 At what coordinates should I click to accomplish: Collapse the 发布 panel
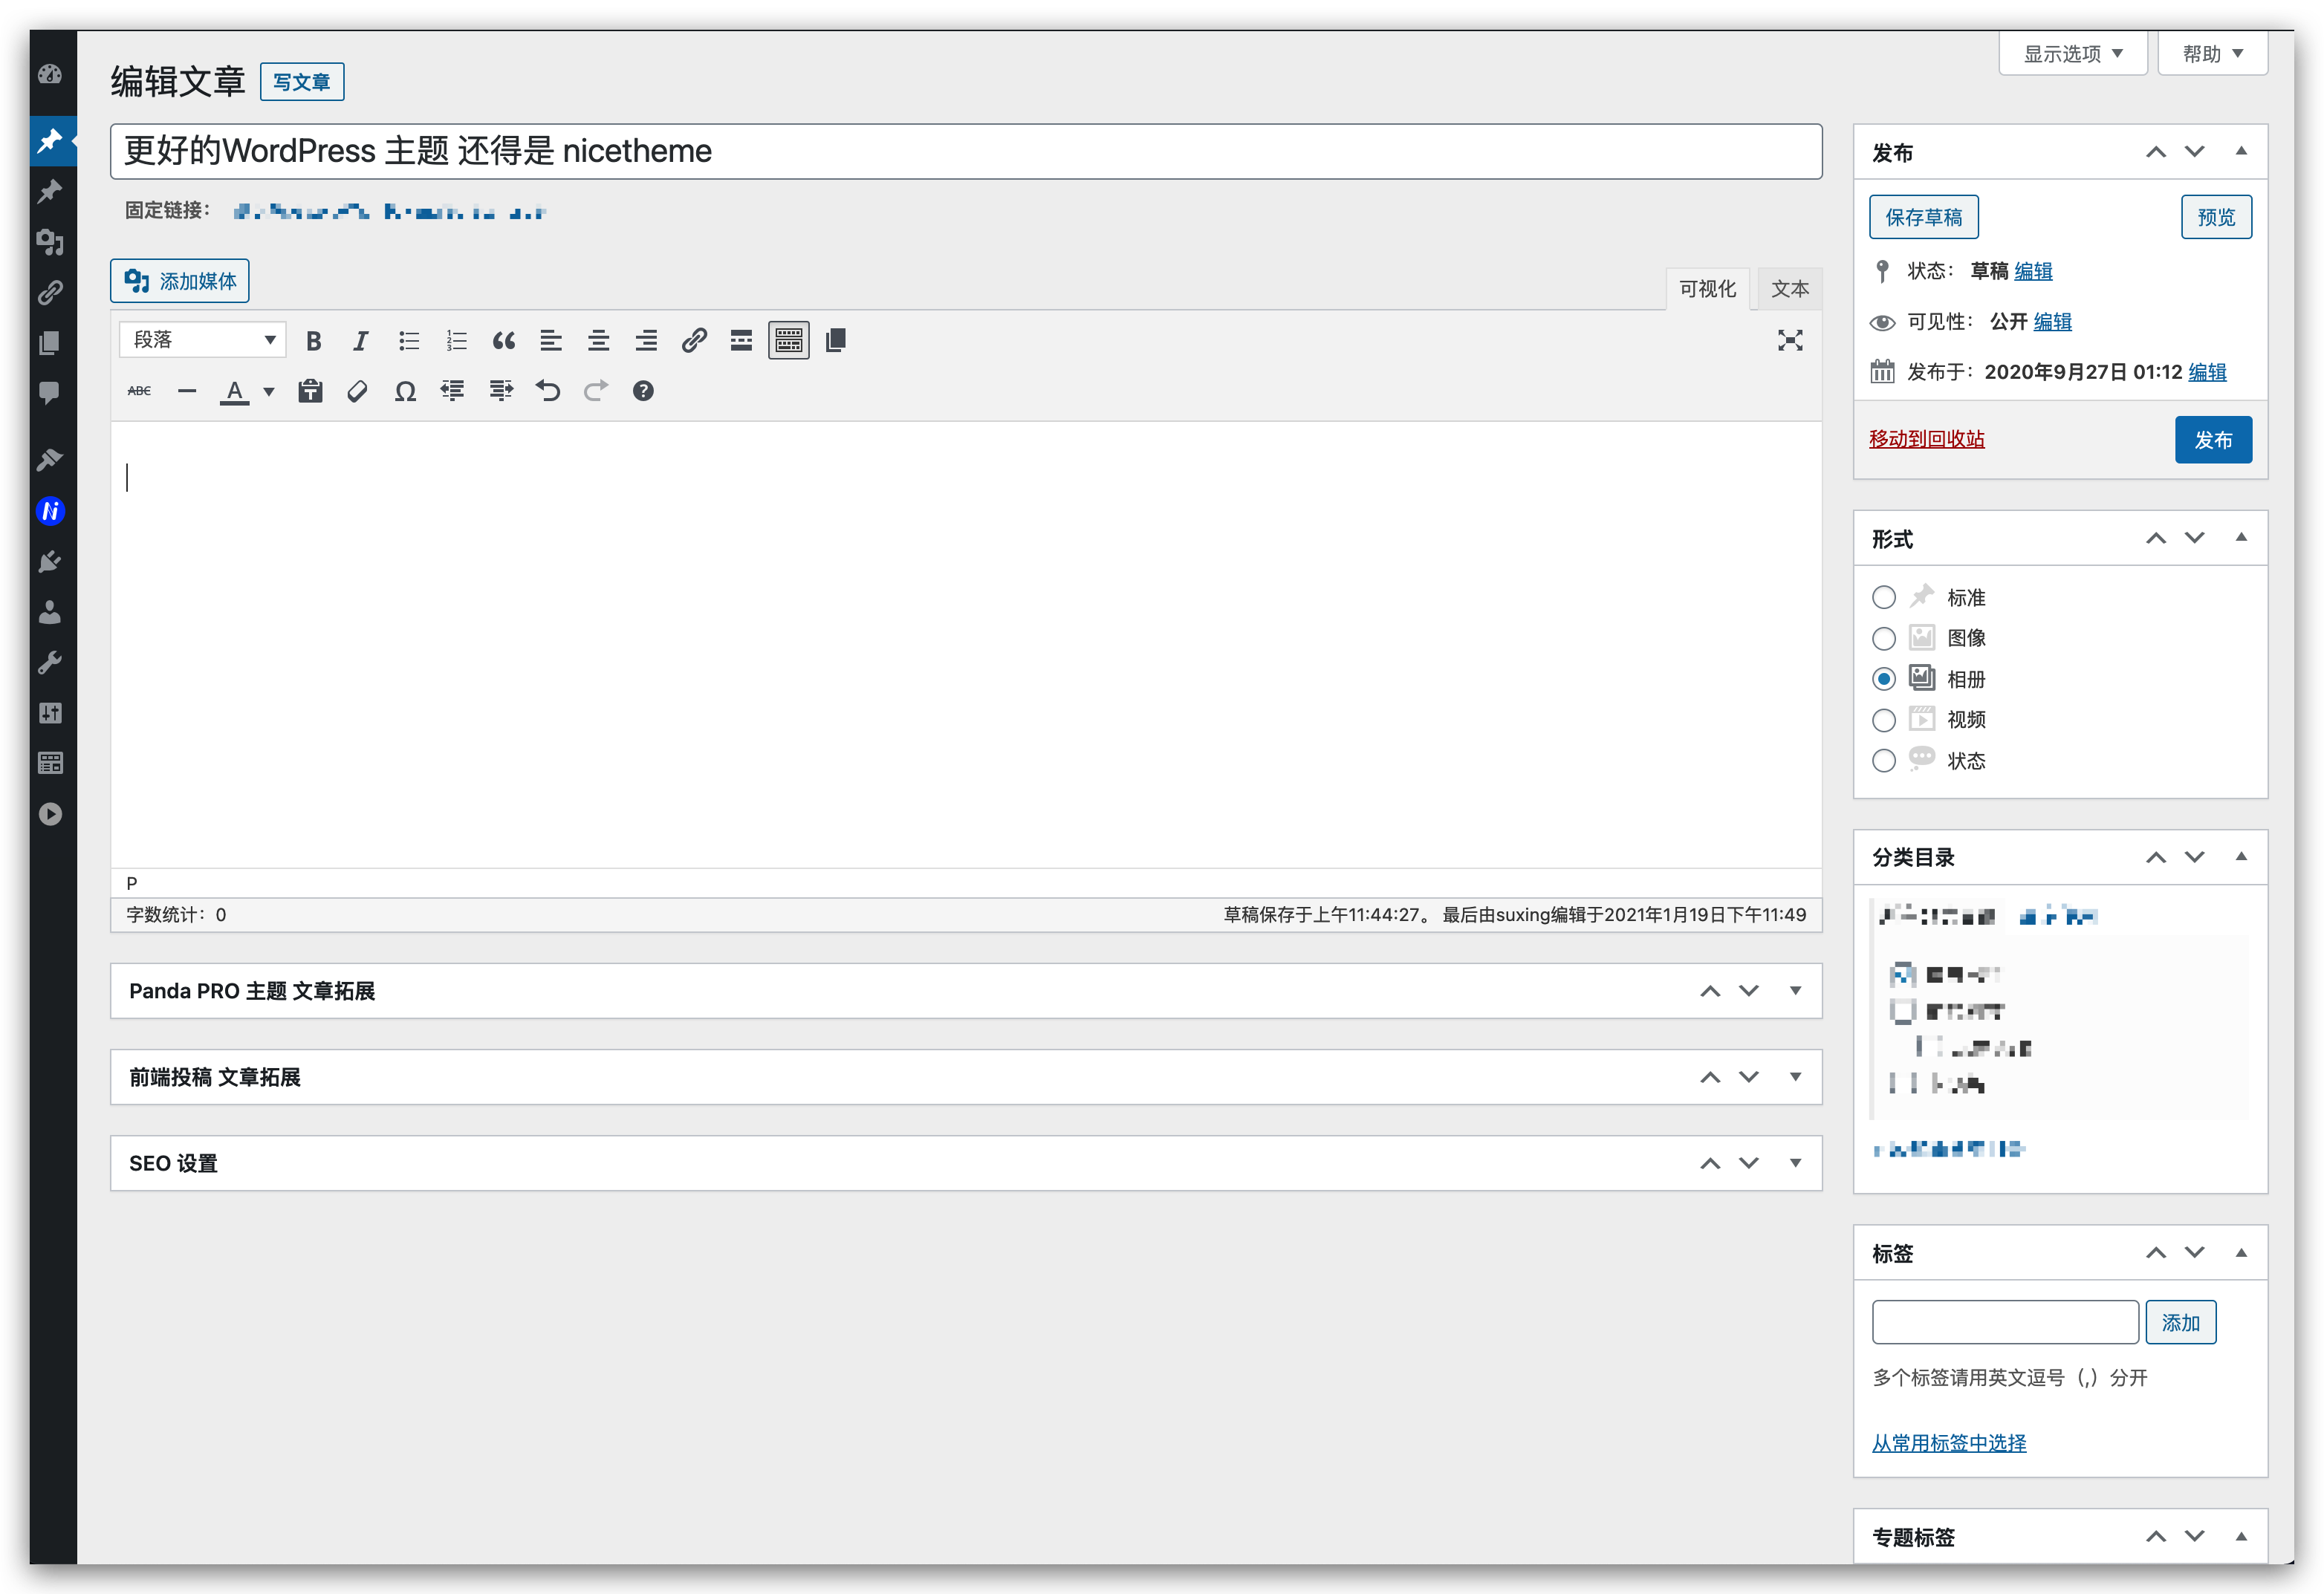click(2241, 152)
